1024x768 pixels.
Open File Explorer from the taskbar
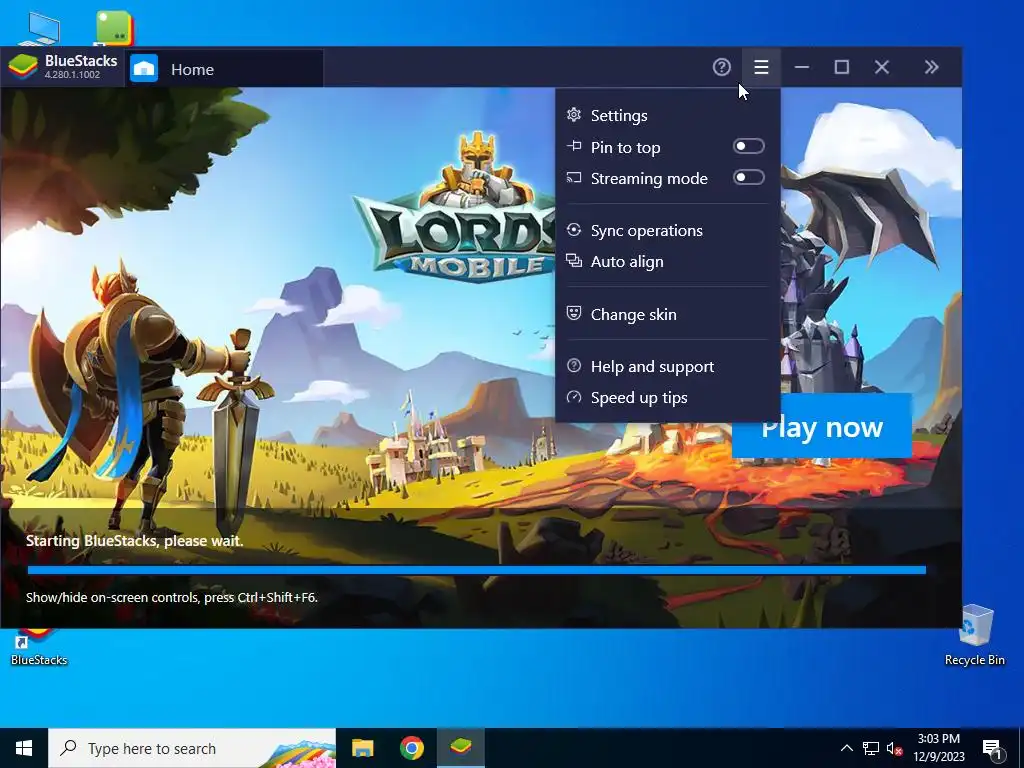(362, 748)
